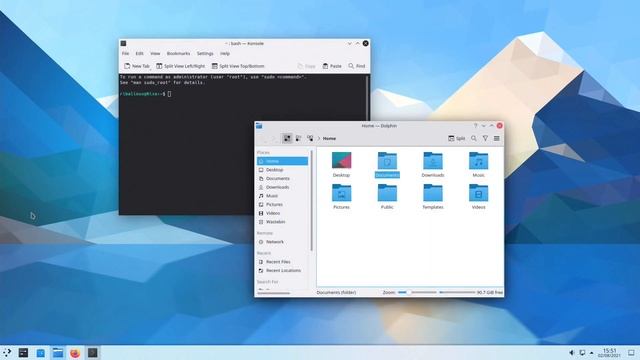Launch Firefox from the taskbar

[75, 353]
